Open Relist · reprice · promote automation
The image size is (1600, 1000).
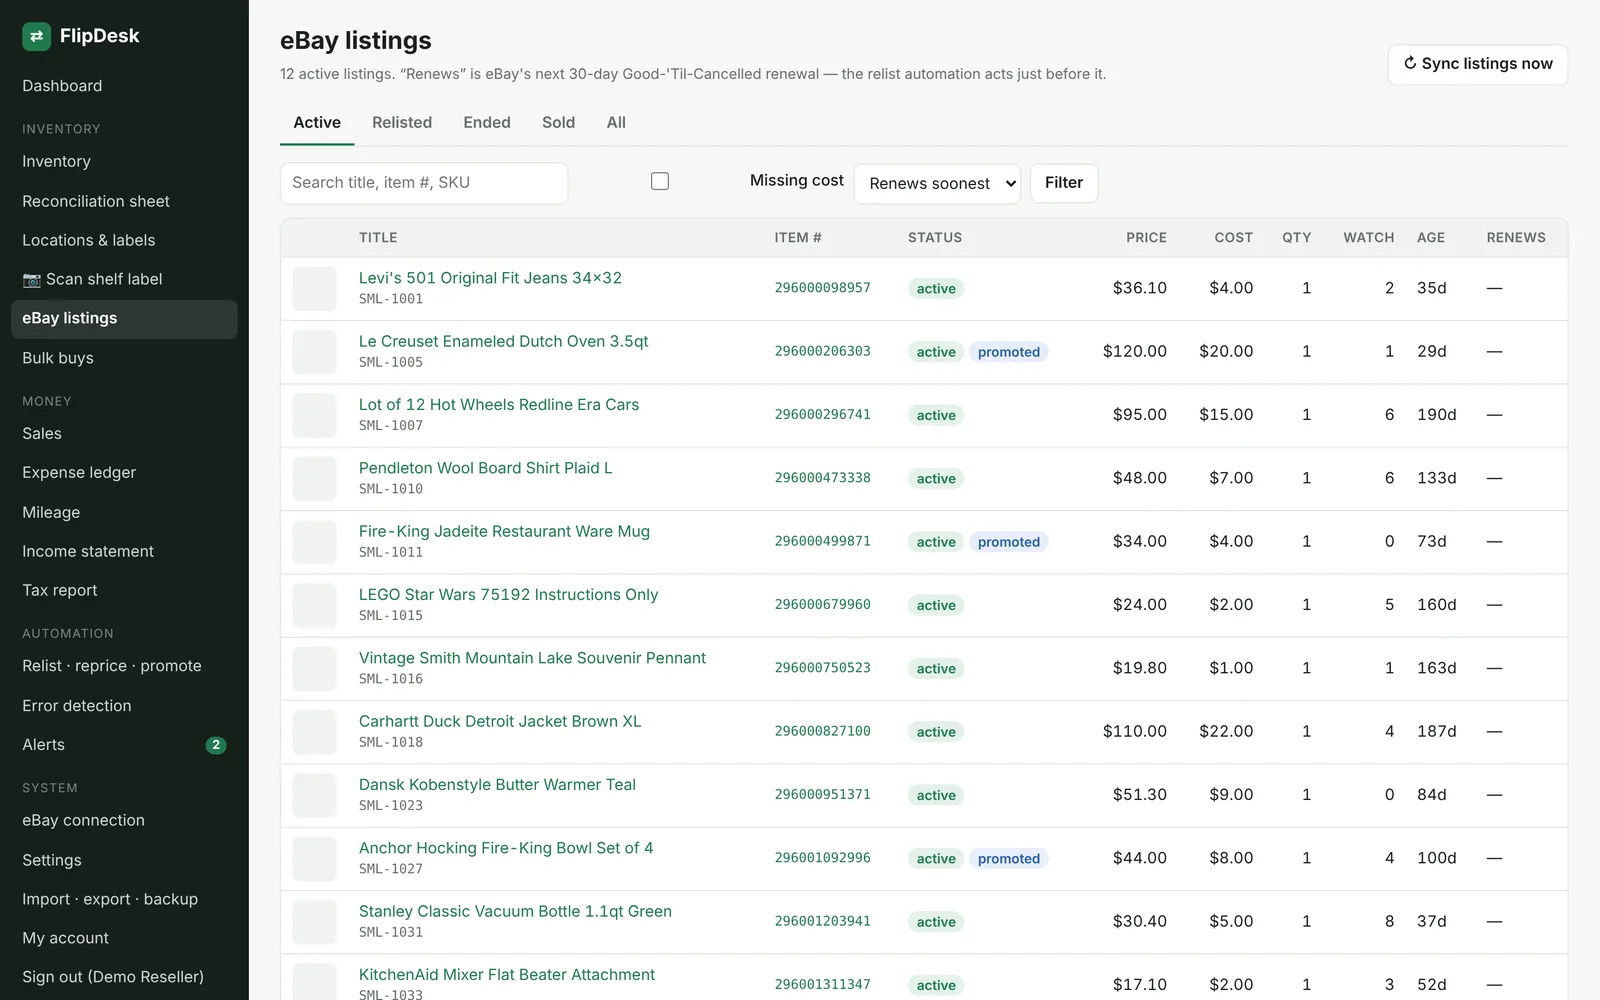(124, 666)
